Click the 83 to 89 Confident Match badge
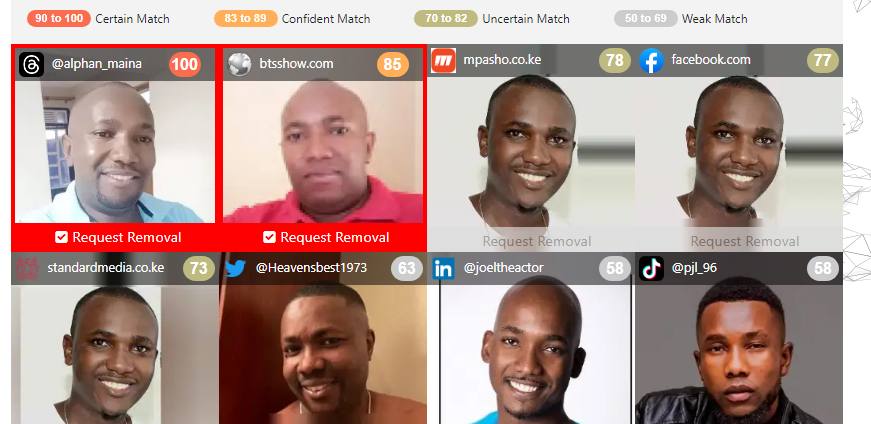Viewport: 871px width, 424px height. 246,18
